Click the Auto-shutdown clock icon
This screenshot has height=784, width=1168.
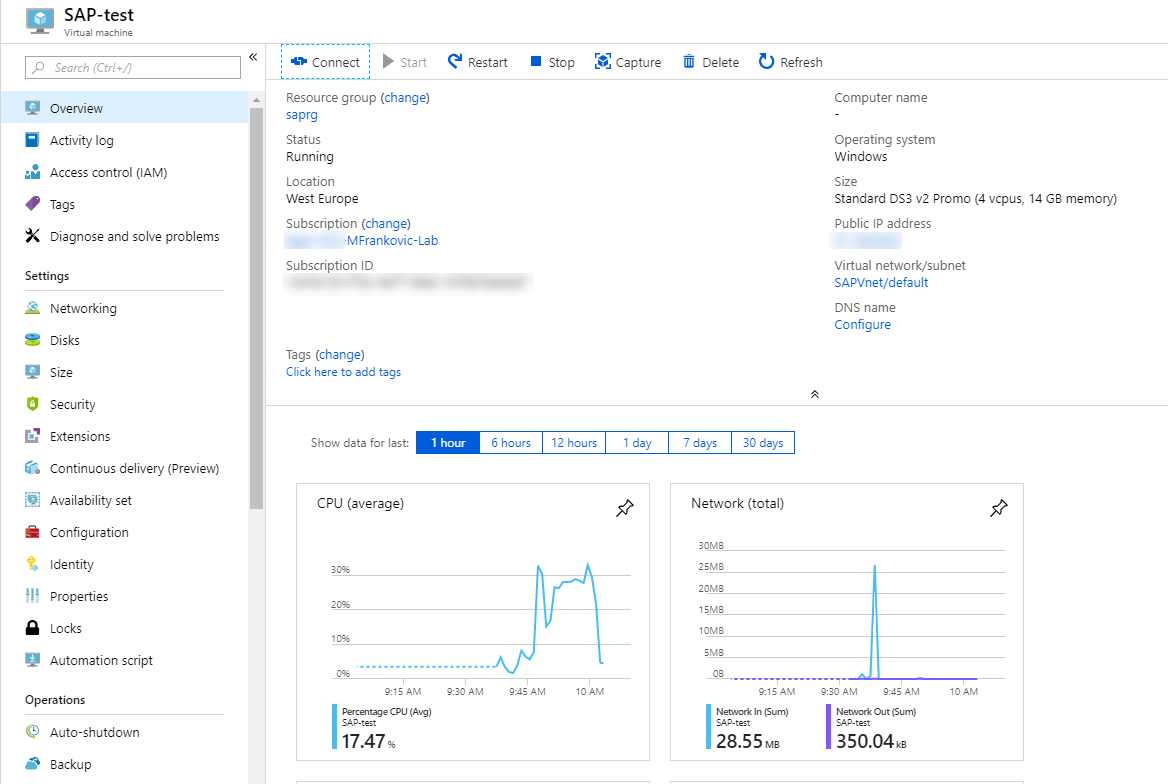click(32, 731)
